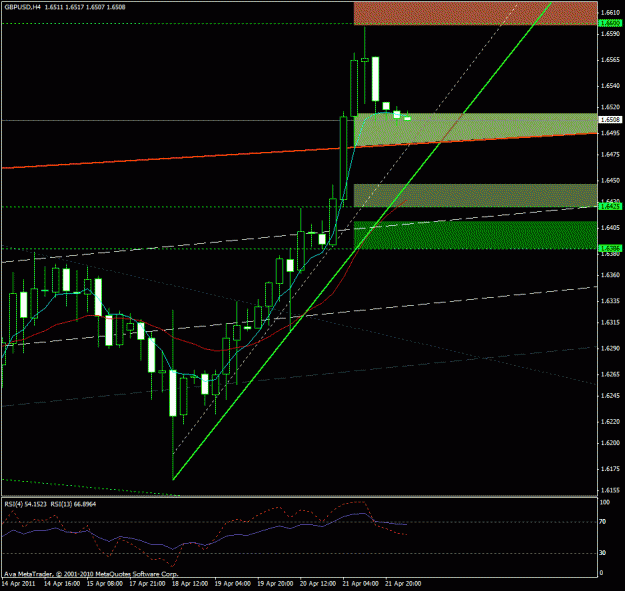
Task: Click the 19 Apr 20:00 time label
Action: click(x=275, y=584)
